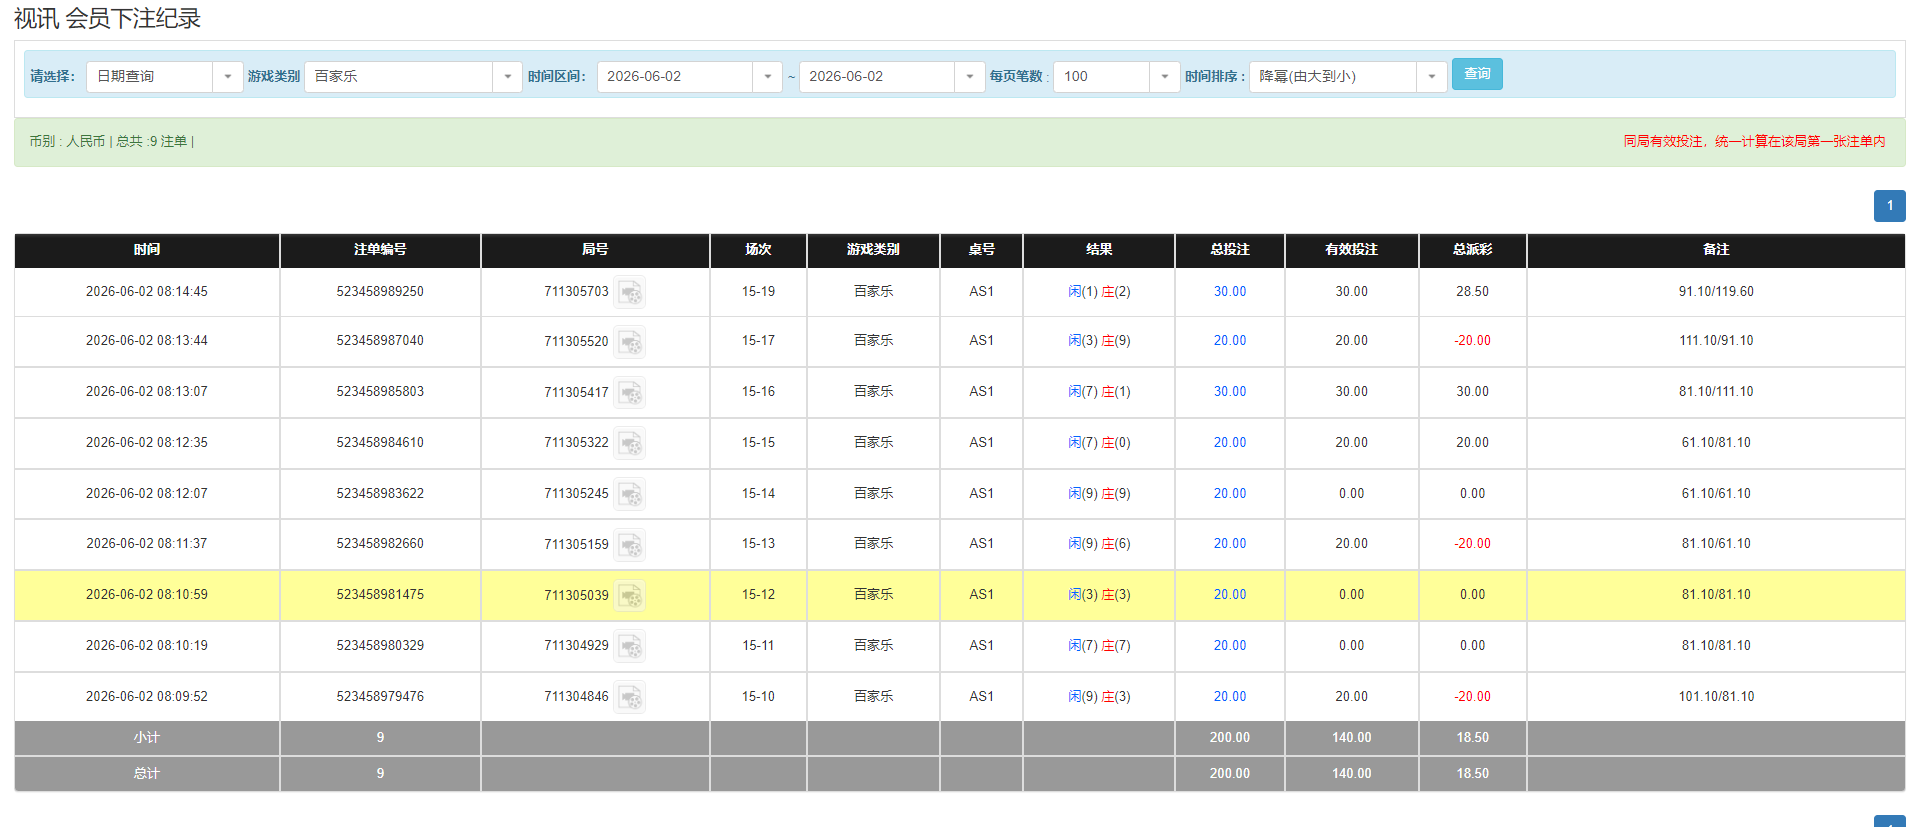
Task: Select remark 101.10/81.10
Action: tap(1716, 696)
